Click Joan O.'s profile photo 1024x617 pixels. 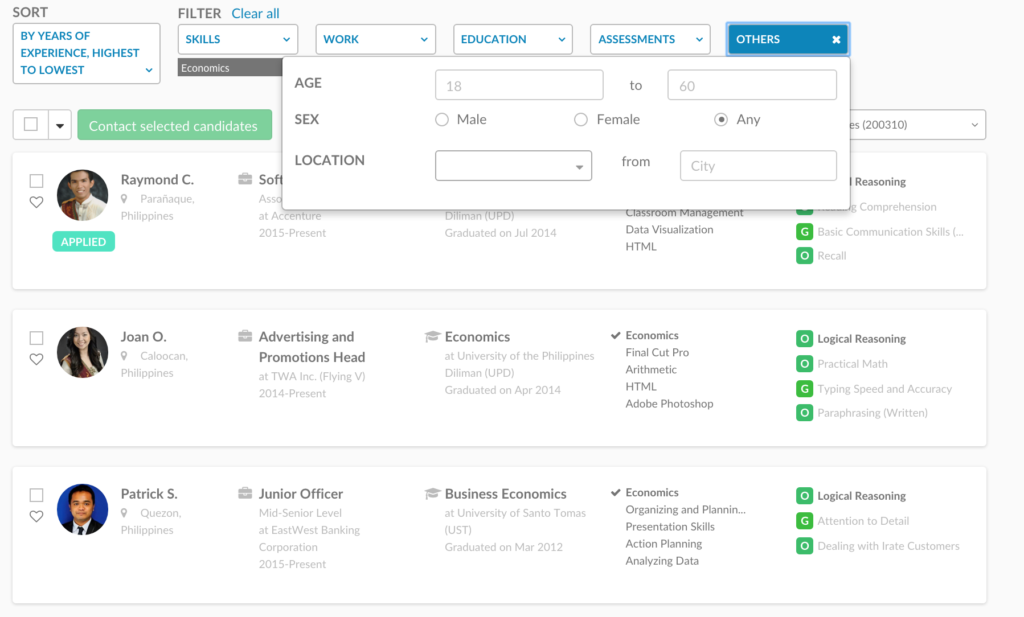(x=82, y=352)
